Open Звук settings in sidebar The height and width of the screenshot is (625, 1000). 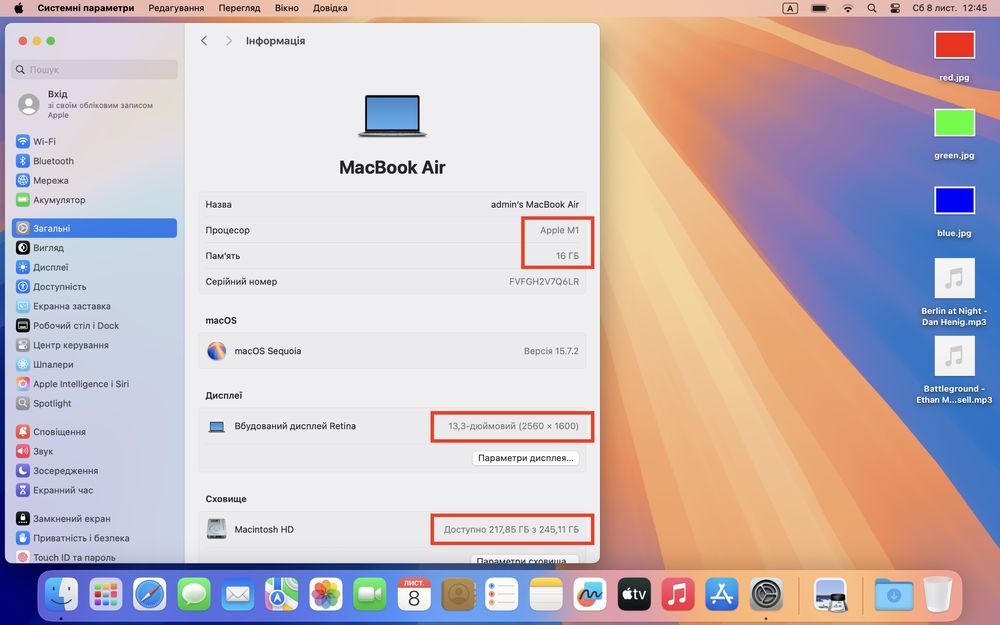[94, 451]
